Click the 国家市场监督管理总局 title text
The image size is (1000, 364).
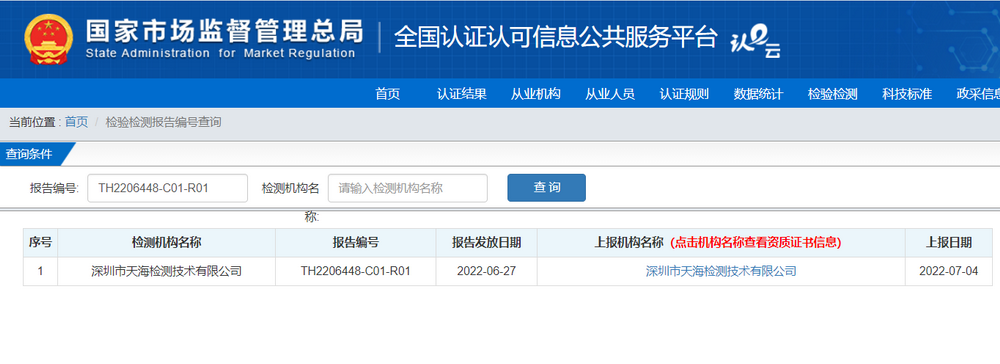(x=224, y=31)
